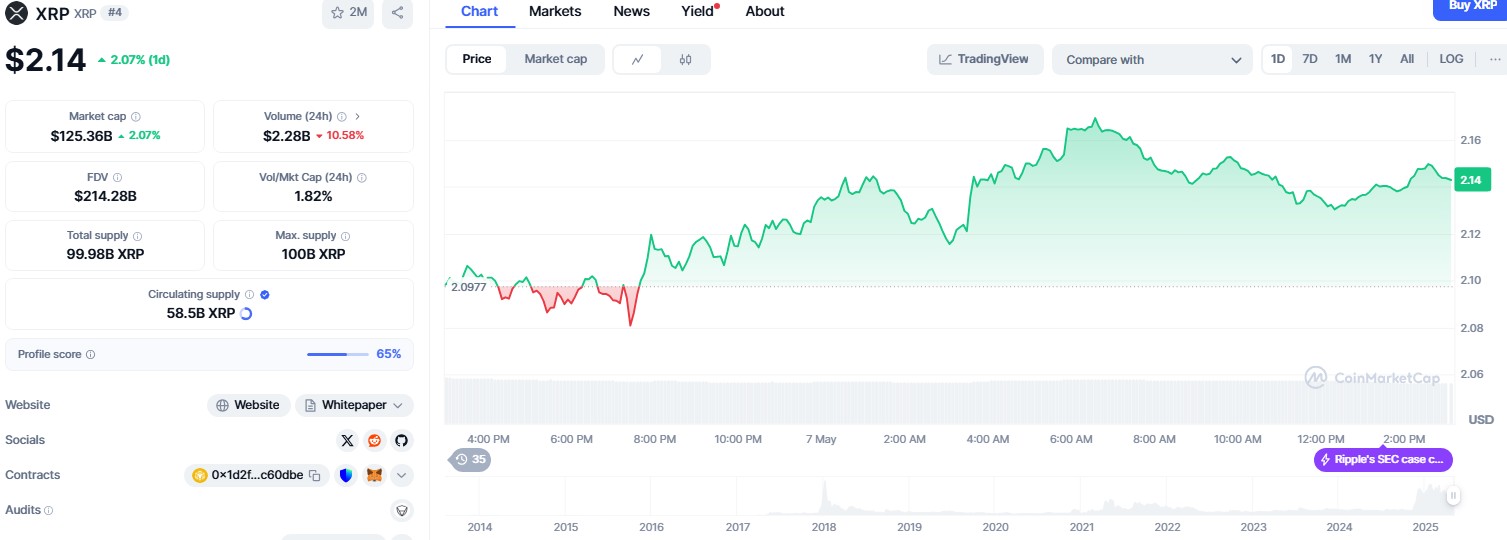Open the Compare with dropdown
Viewport: 1507px width, 540px height.
point(1151,60)
